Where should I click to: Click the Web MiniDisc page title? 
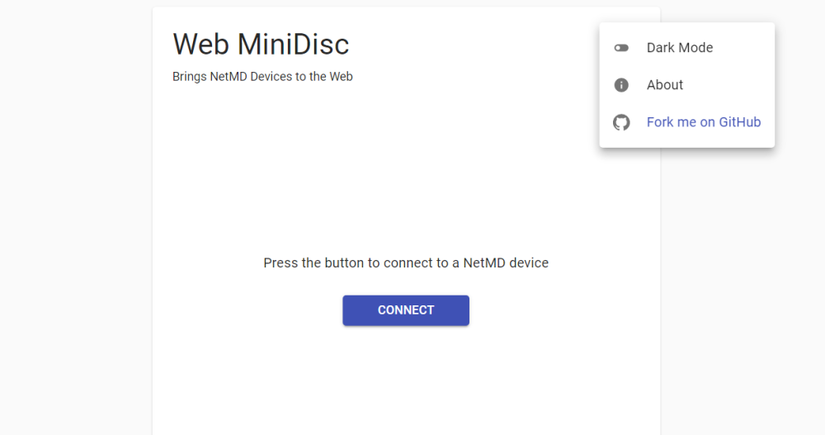click(x=260, y=44)
